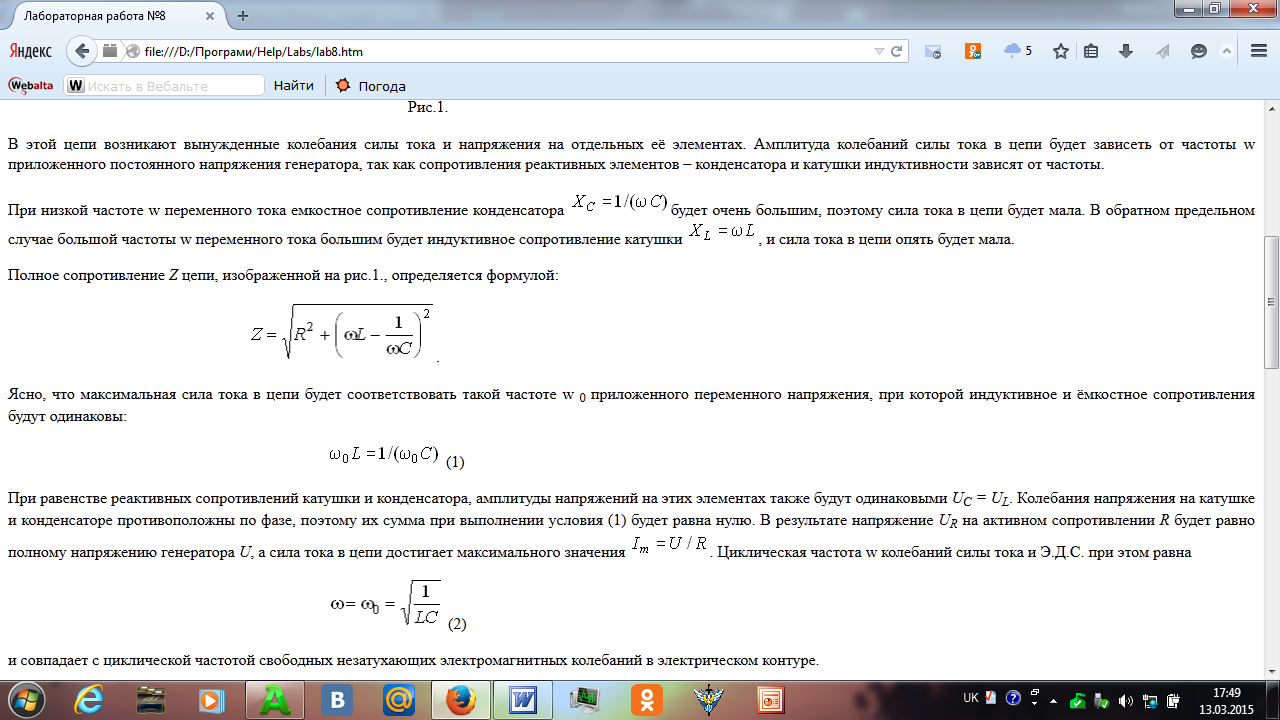This screenshot has height=720, width=1280.
Task: Open the Odnoklassniki toolbar extension icon
Action: (x=973, y=51)
